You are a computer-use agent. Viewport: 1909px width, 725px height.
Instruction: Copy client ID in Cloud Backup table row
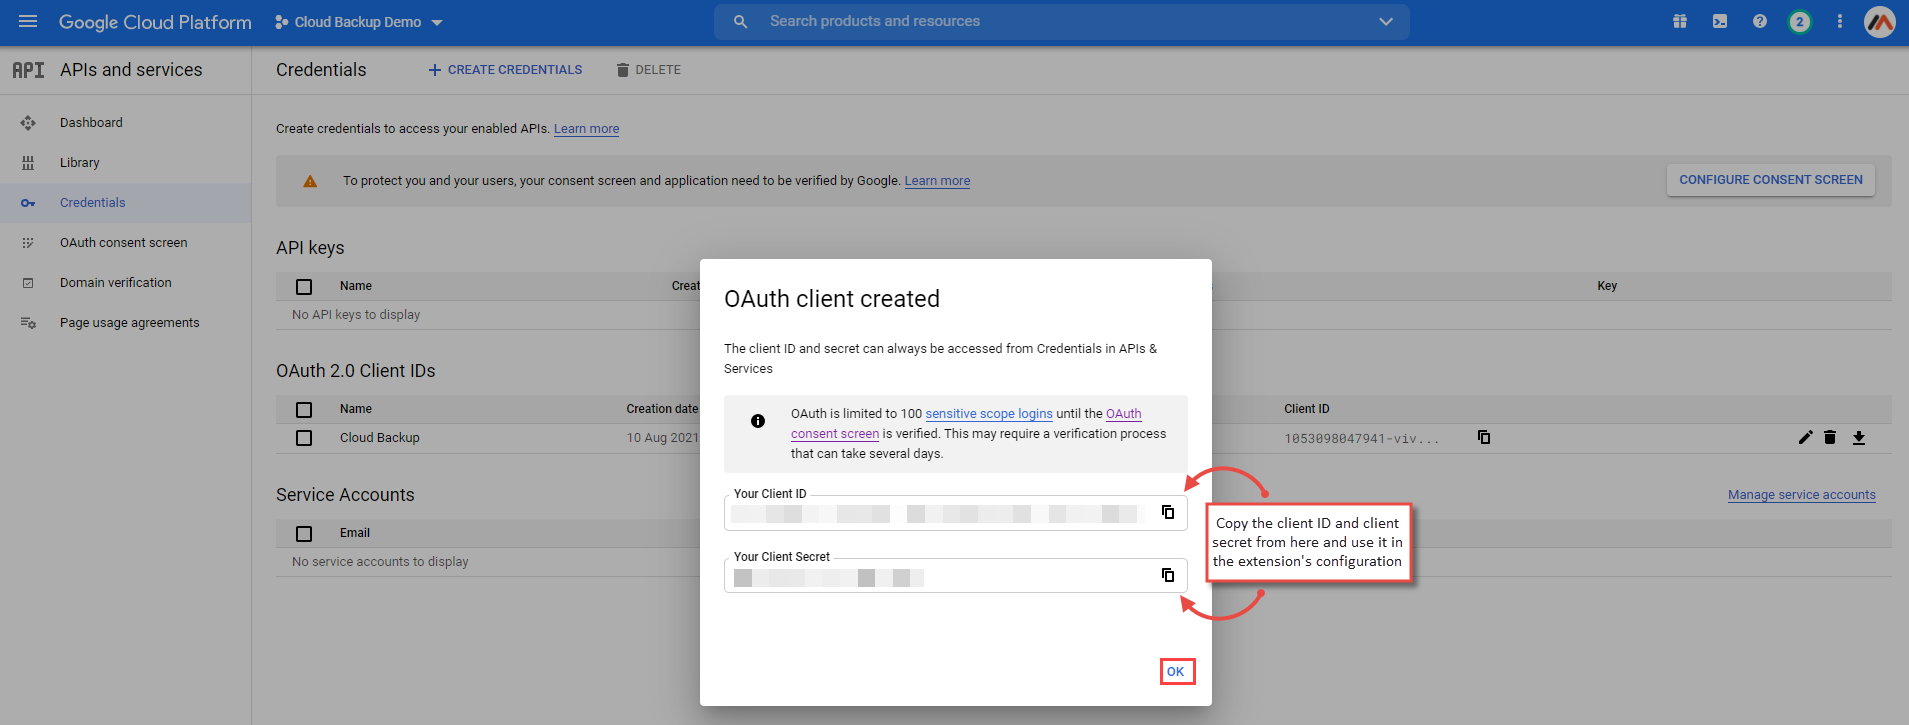(1484, 437)
